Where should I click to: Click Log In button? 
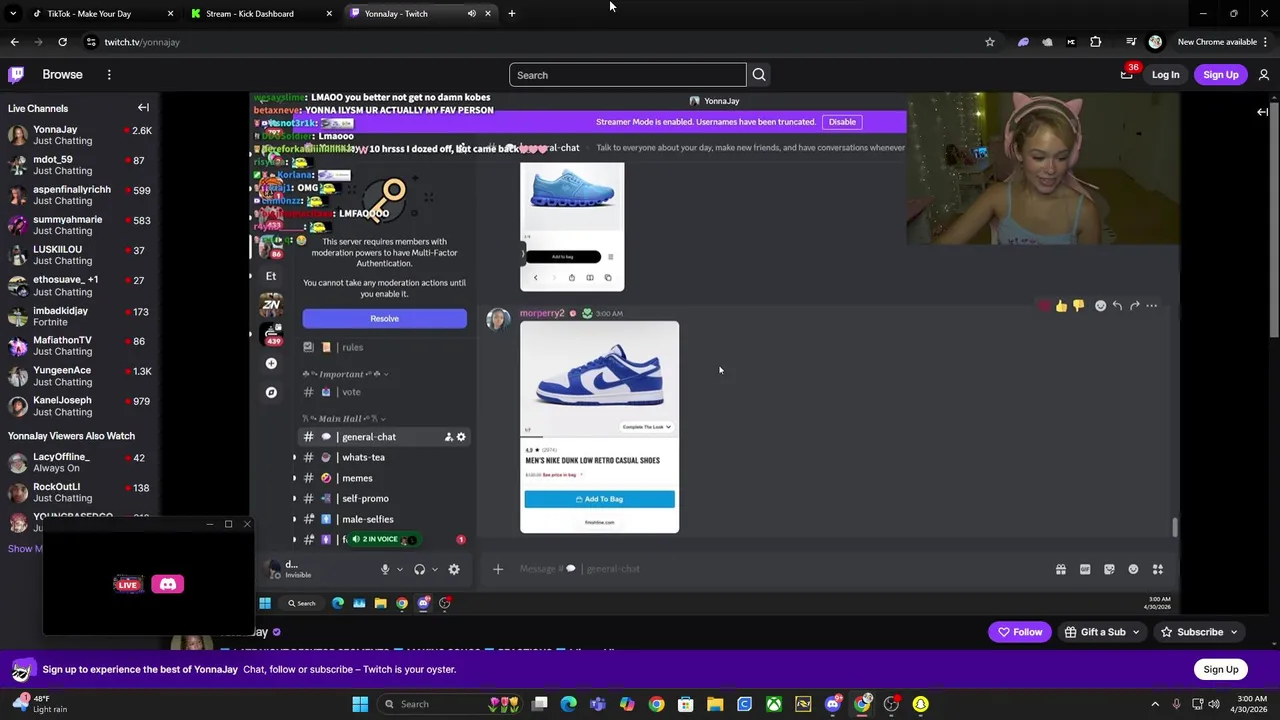tap(1165, 75)
